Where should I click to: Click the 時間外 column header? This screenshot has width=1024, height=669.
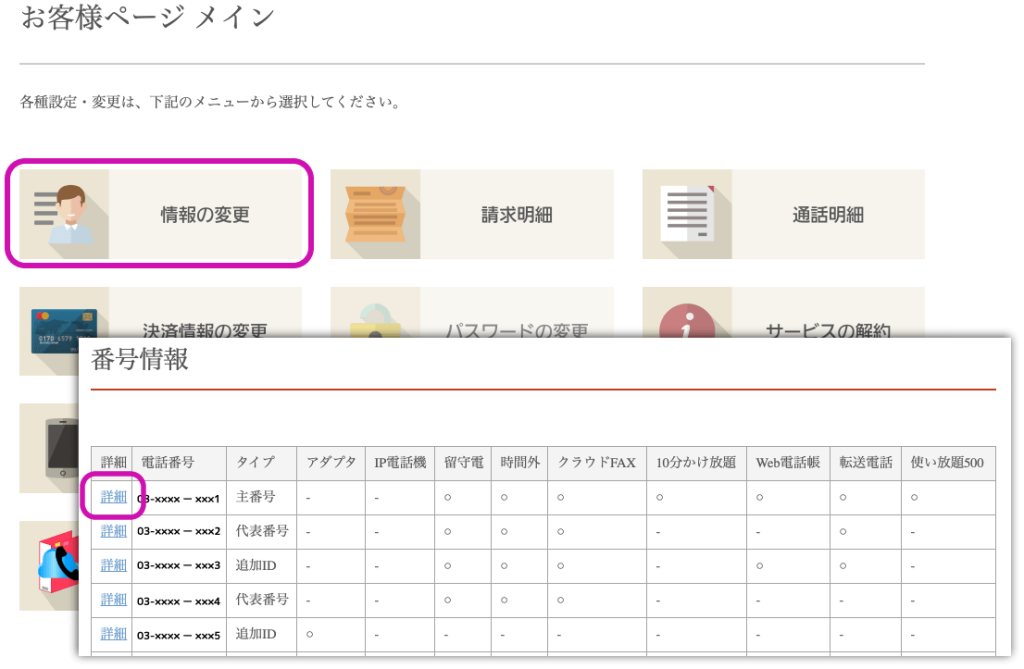[520, 463]
